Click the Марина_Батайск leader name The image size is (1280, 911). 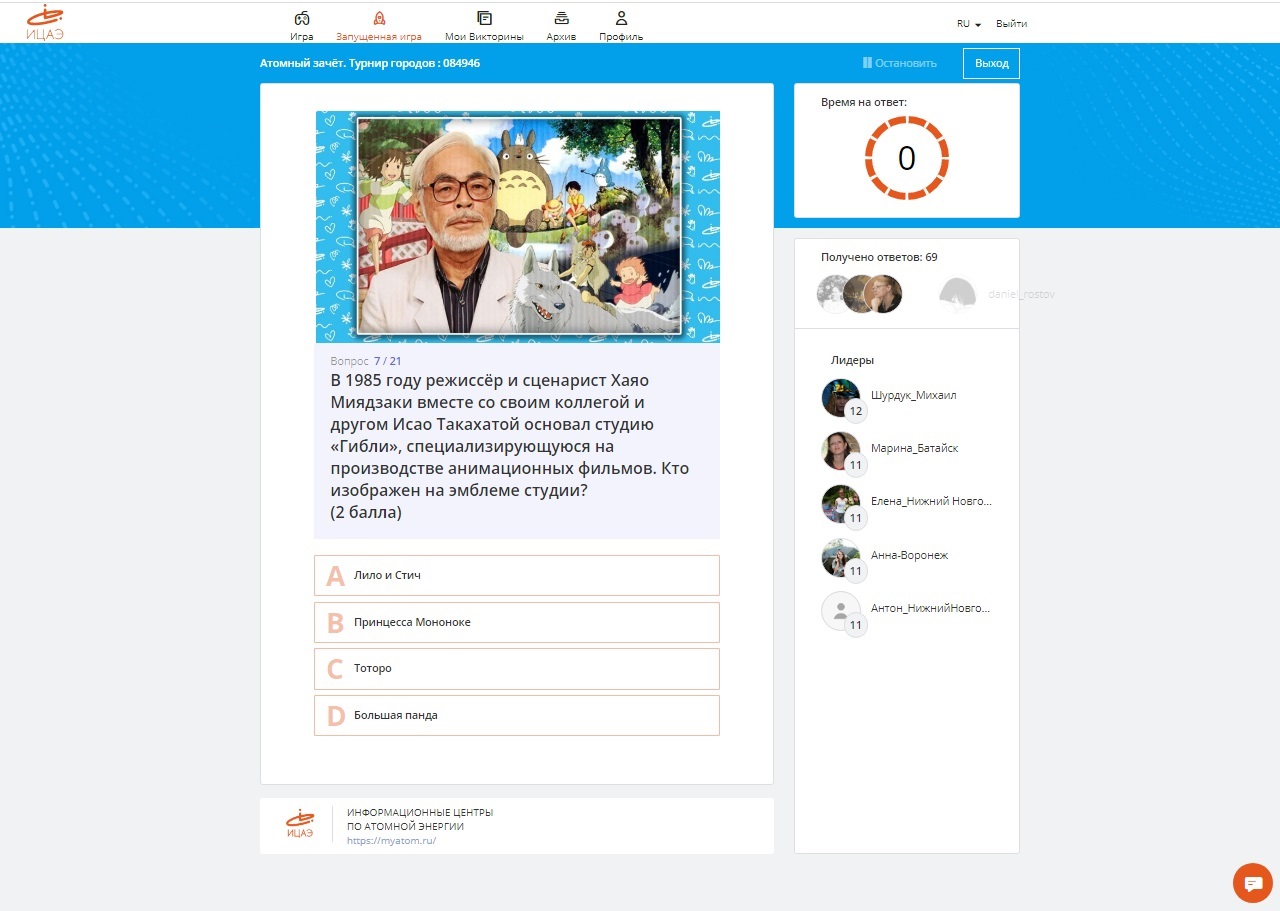point(915,448)
